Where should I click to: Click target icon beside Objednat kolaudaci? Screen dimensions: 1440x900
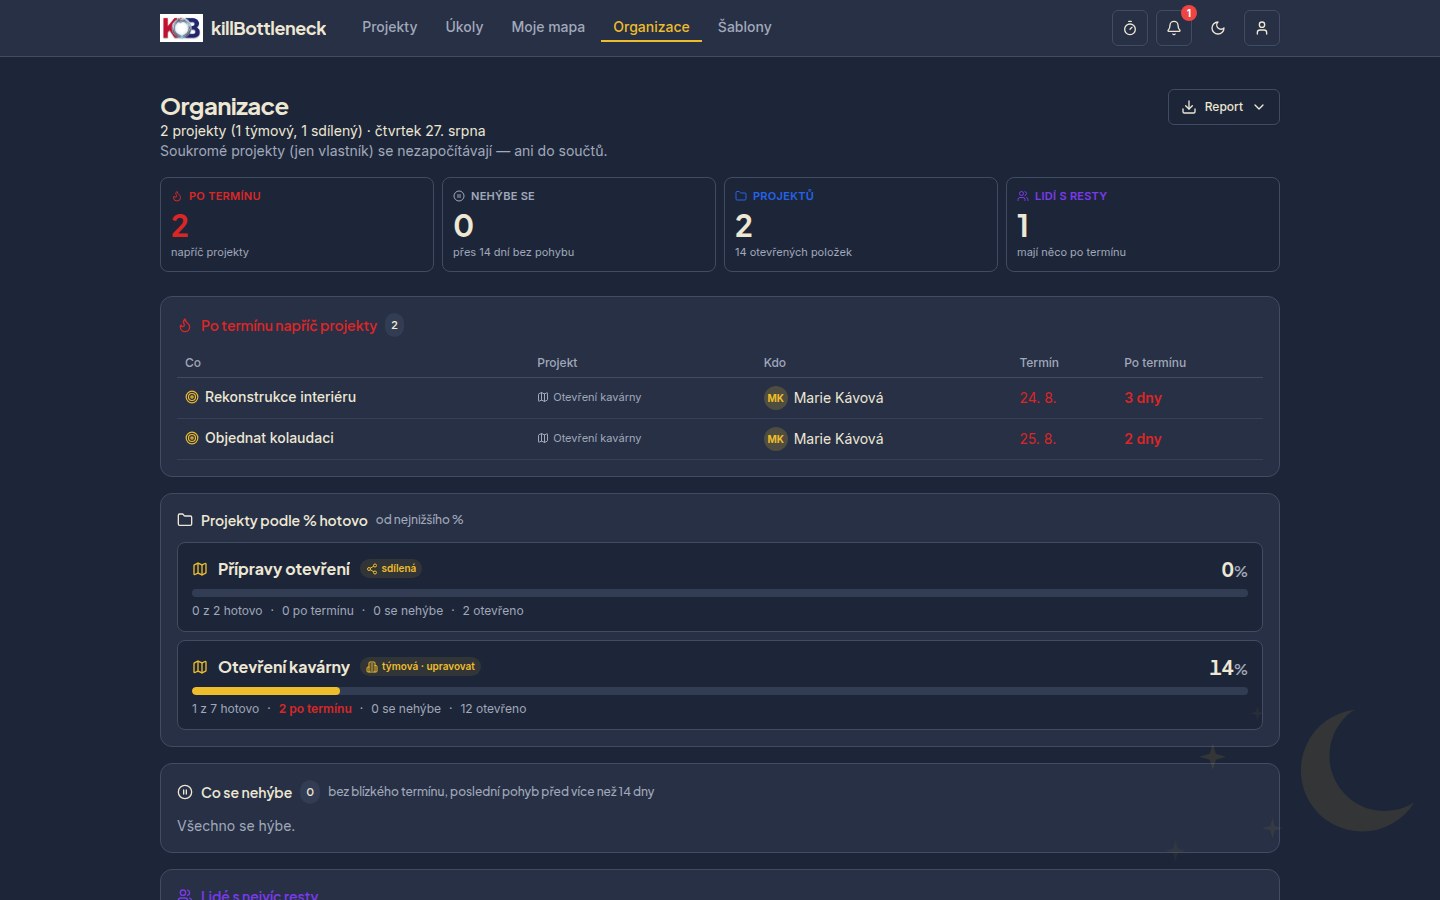(192, 438)
